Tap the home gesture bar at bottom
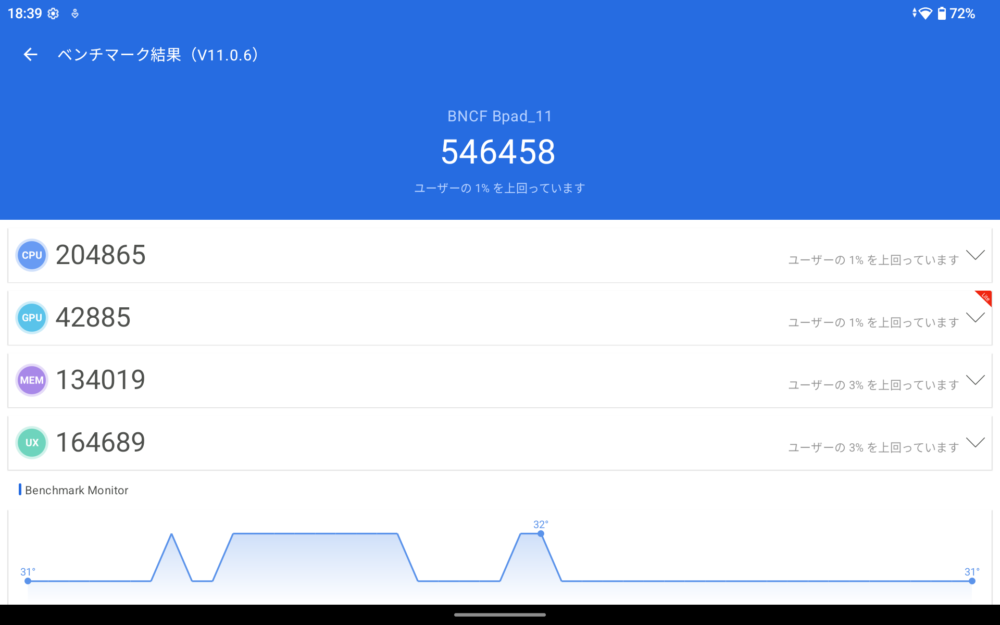1000x625 pixels. 499,615
